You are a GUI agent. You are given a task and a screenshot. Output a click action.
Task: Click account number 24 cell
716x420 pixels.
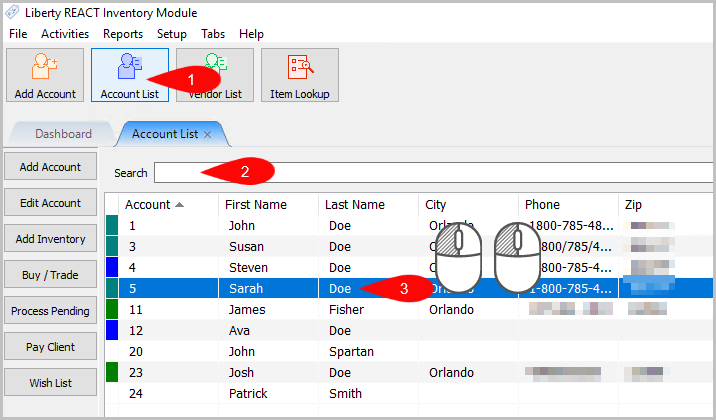[x=168, y=394]
